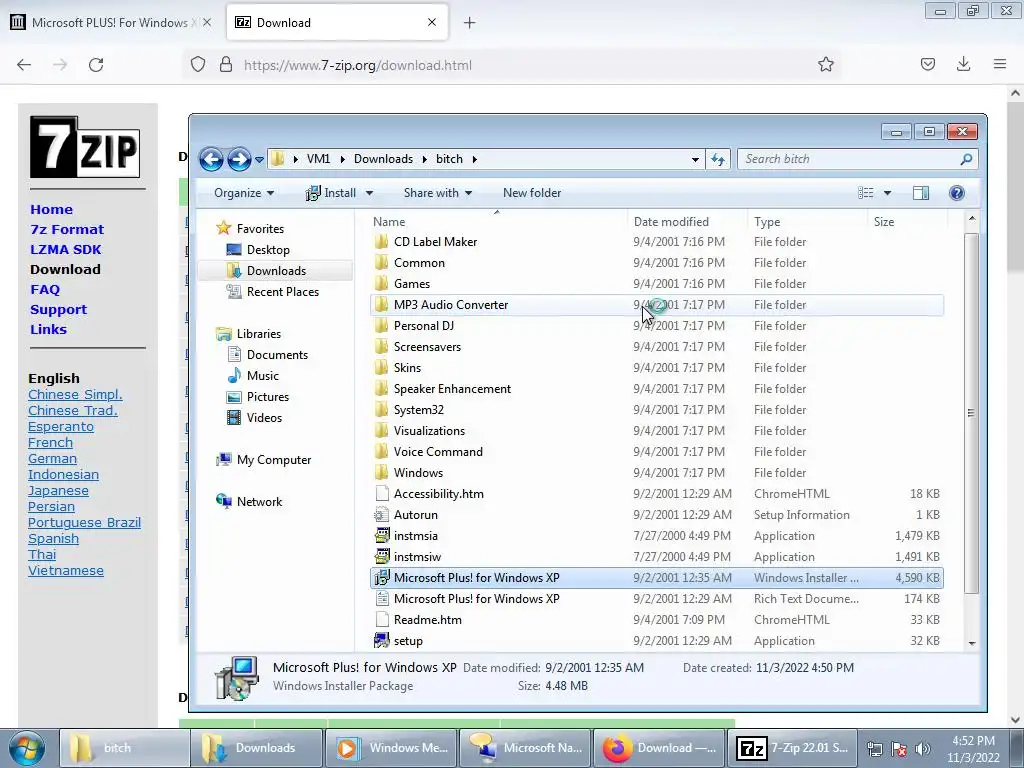Open the Windows Start menu
1024x768 pixels.
coord(26,748)
